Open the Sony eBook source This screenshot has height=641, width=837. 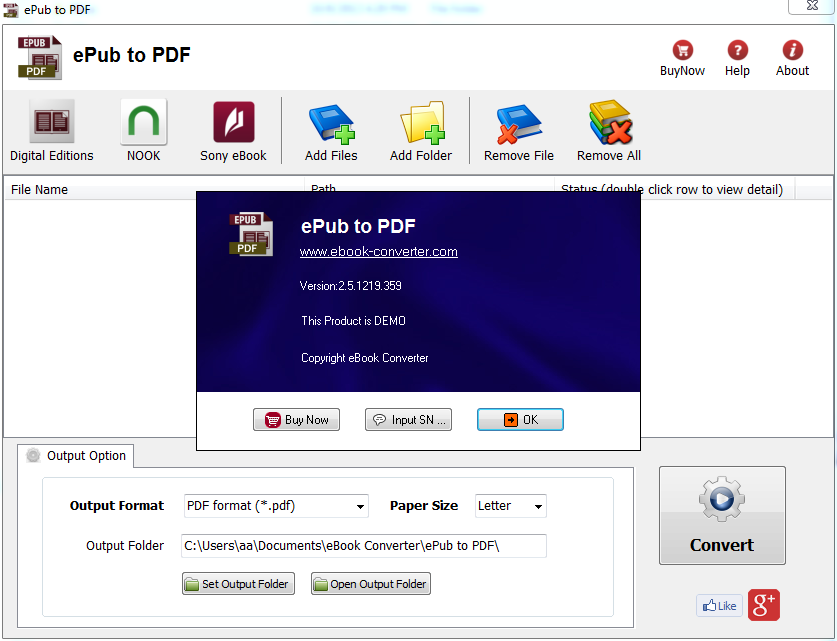coord(233,130)
